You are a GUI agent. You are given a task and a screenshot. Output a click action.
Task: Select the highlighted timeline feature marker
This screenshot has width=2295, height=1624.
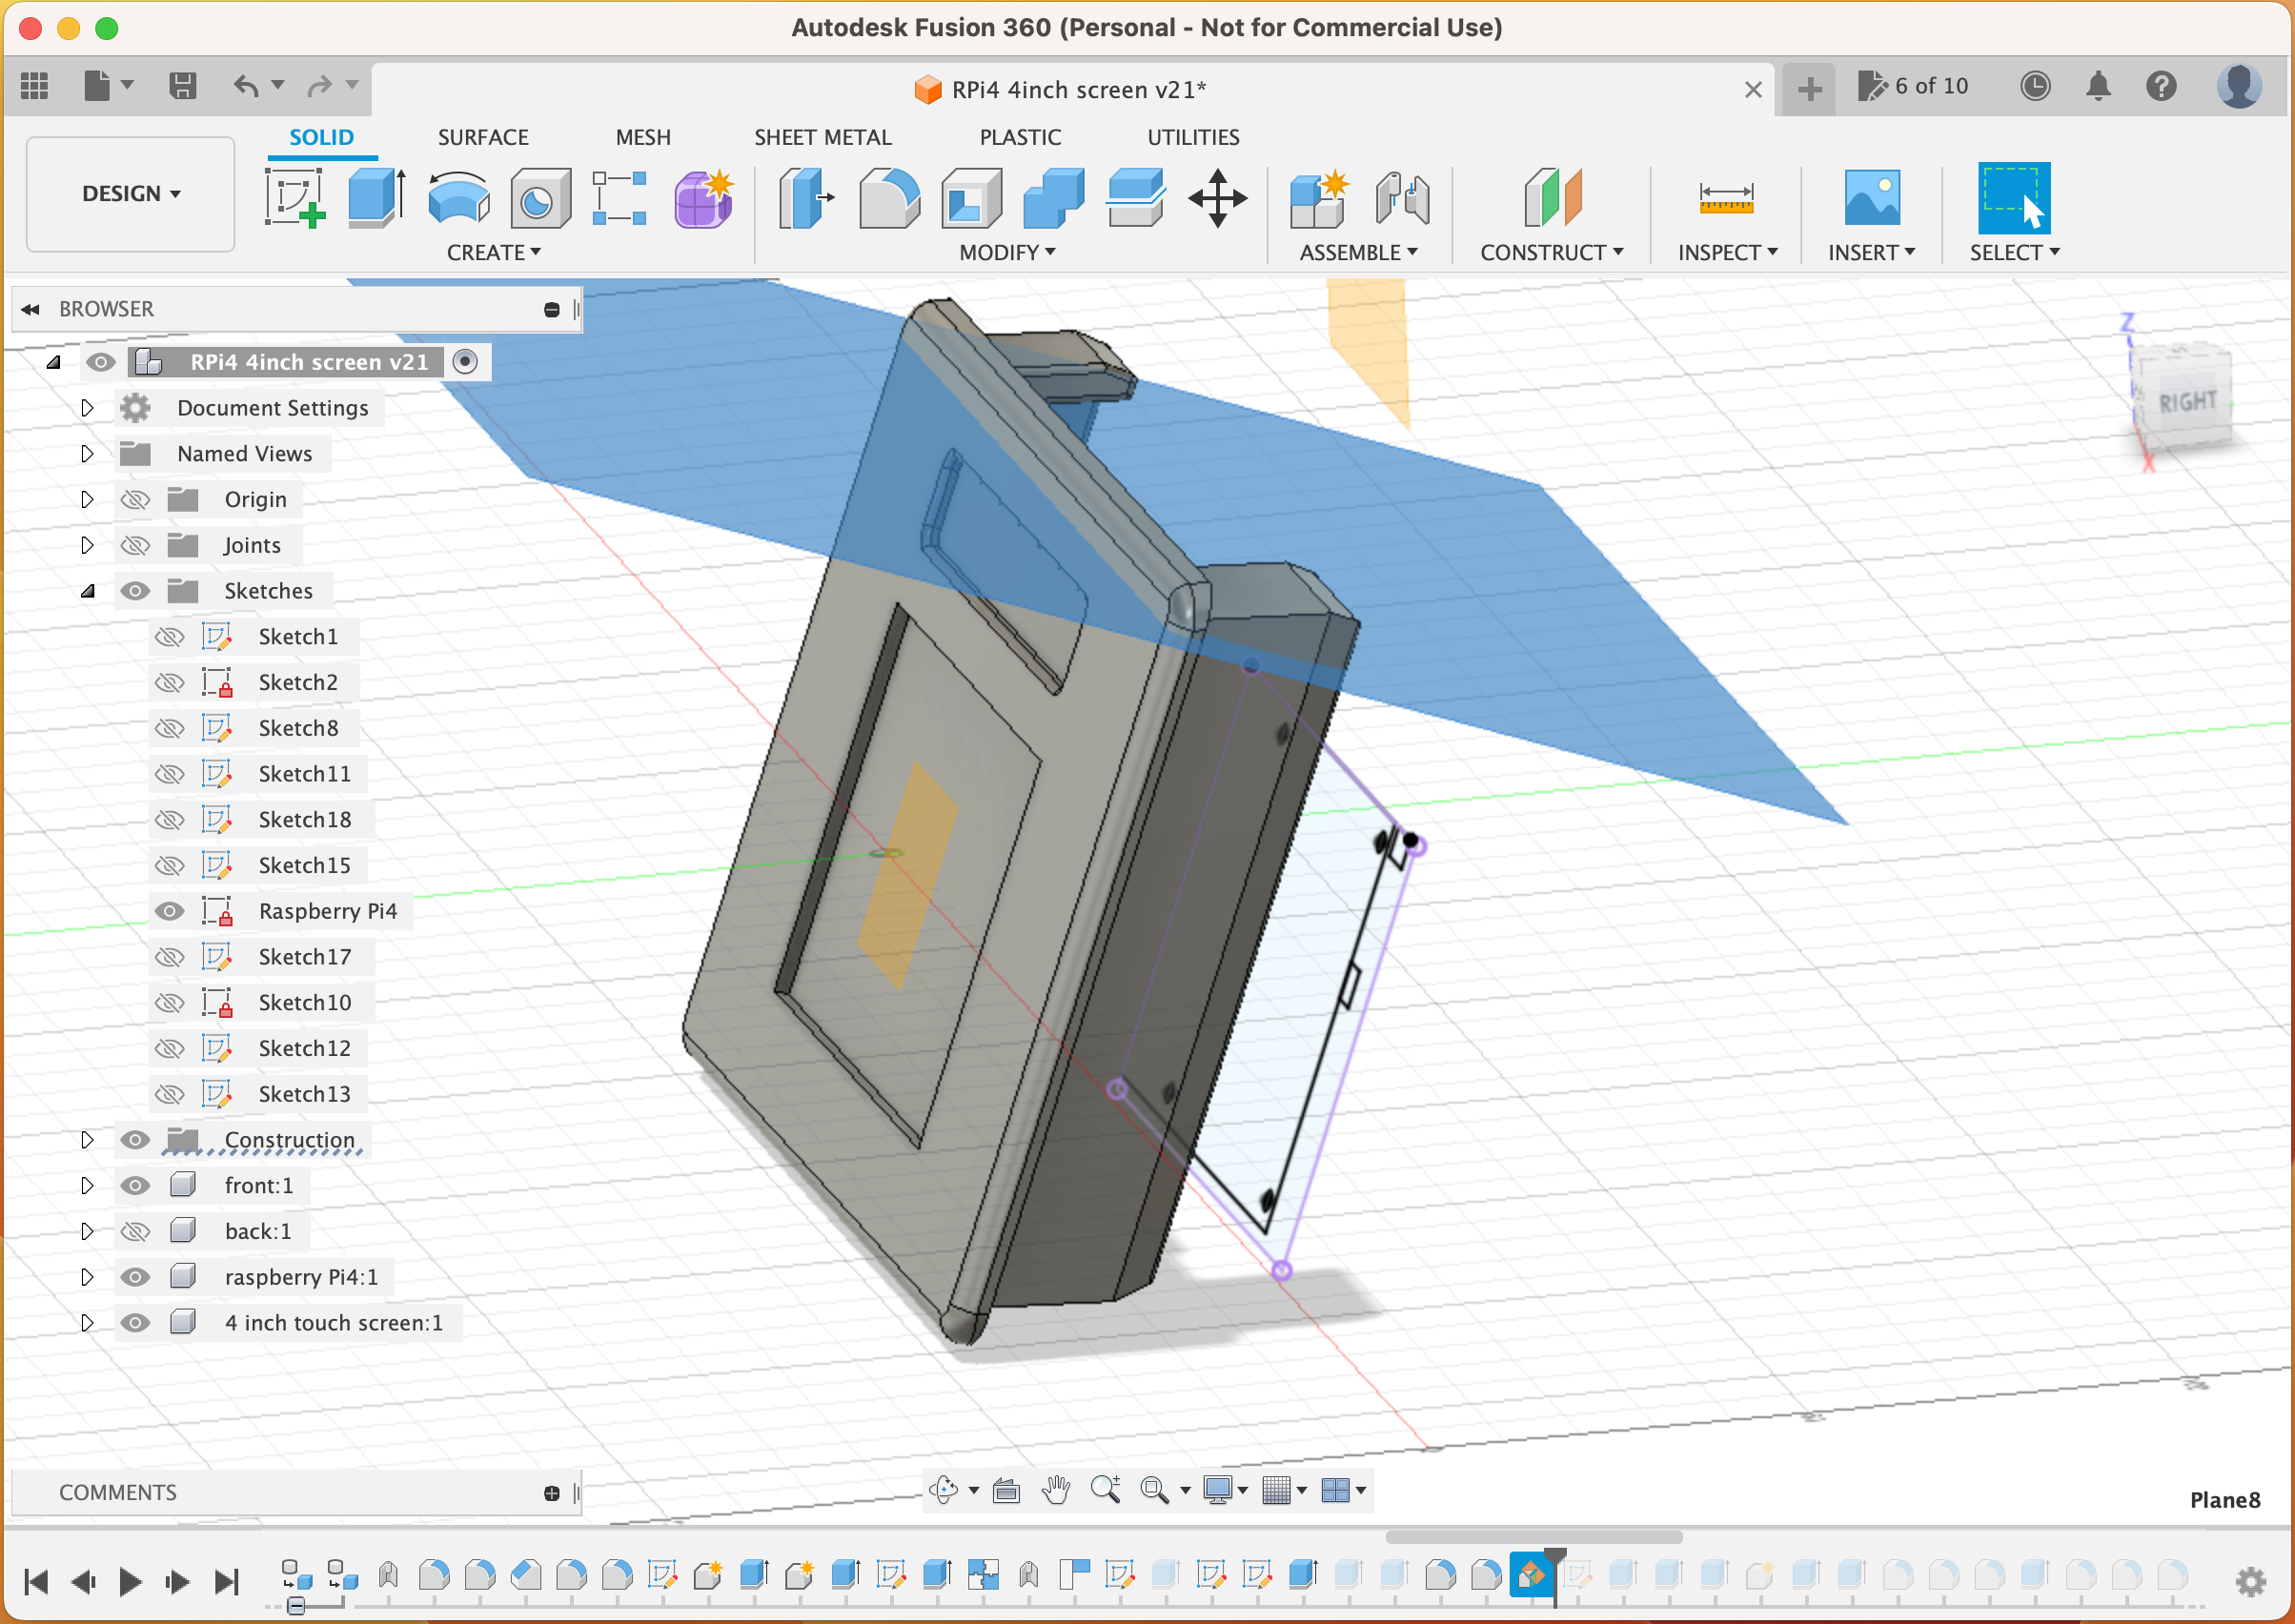tap(1531, 1576)
